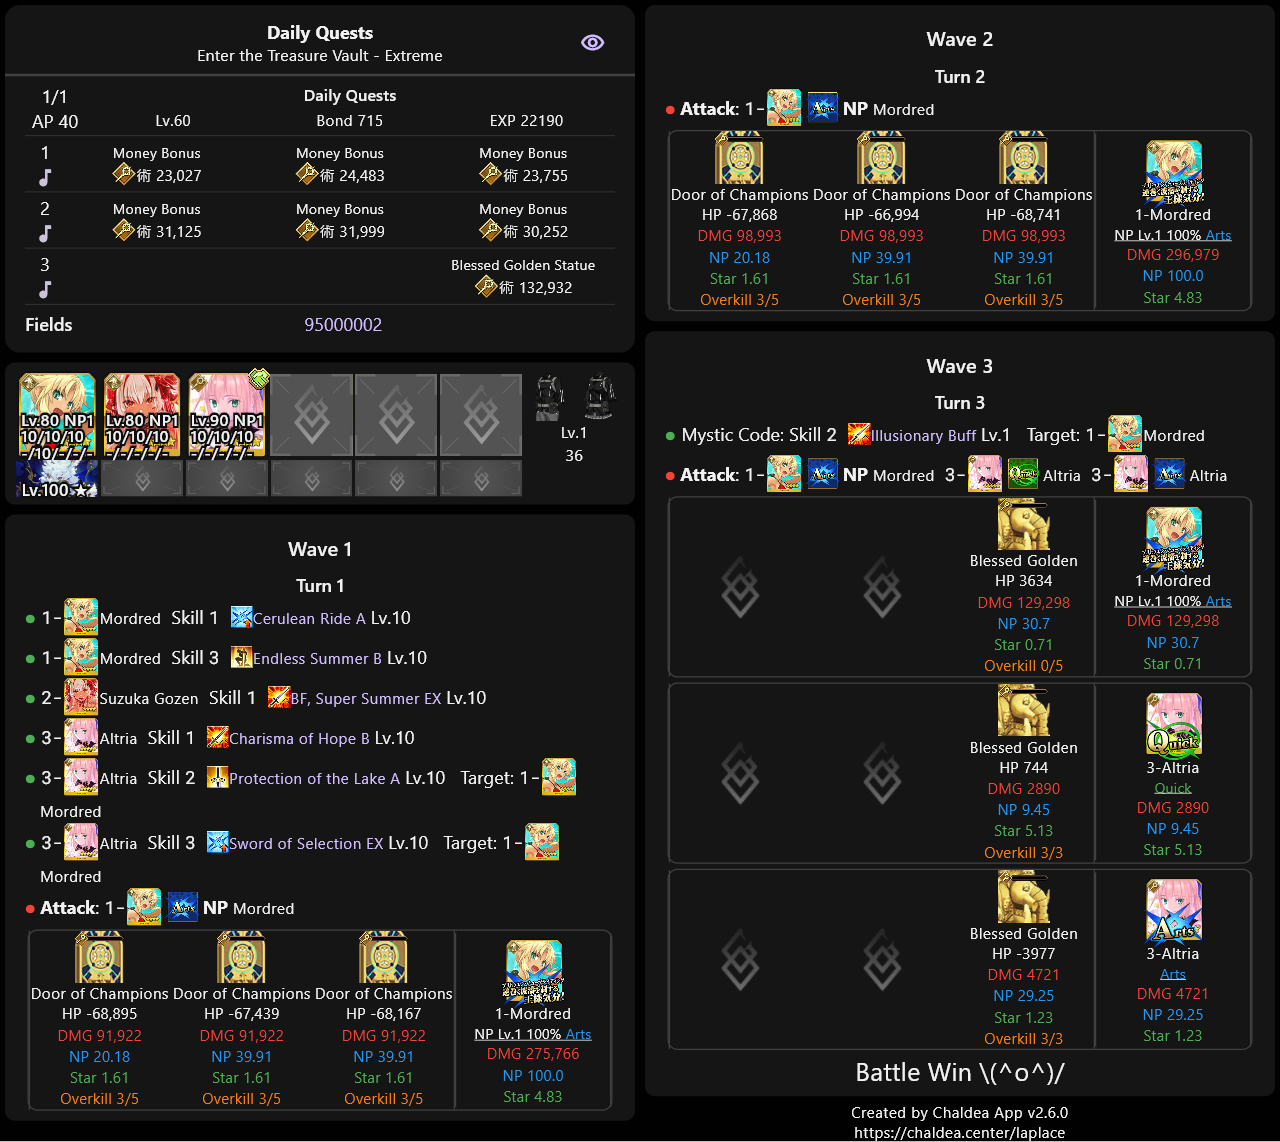1280x1142 pixels.
Task: Open the Blessed Golden enemy with HP -3977
Action: [x=1023, y=897]
